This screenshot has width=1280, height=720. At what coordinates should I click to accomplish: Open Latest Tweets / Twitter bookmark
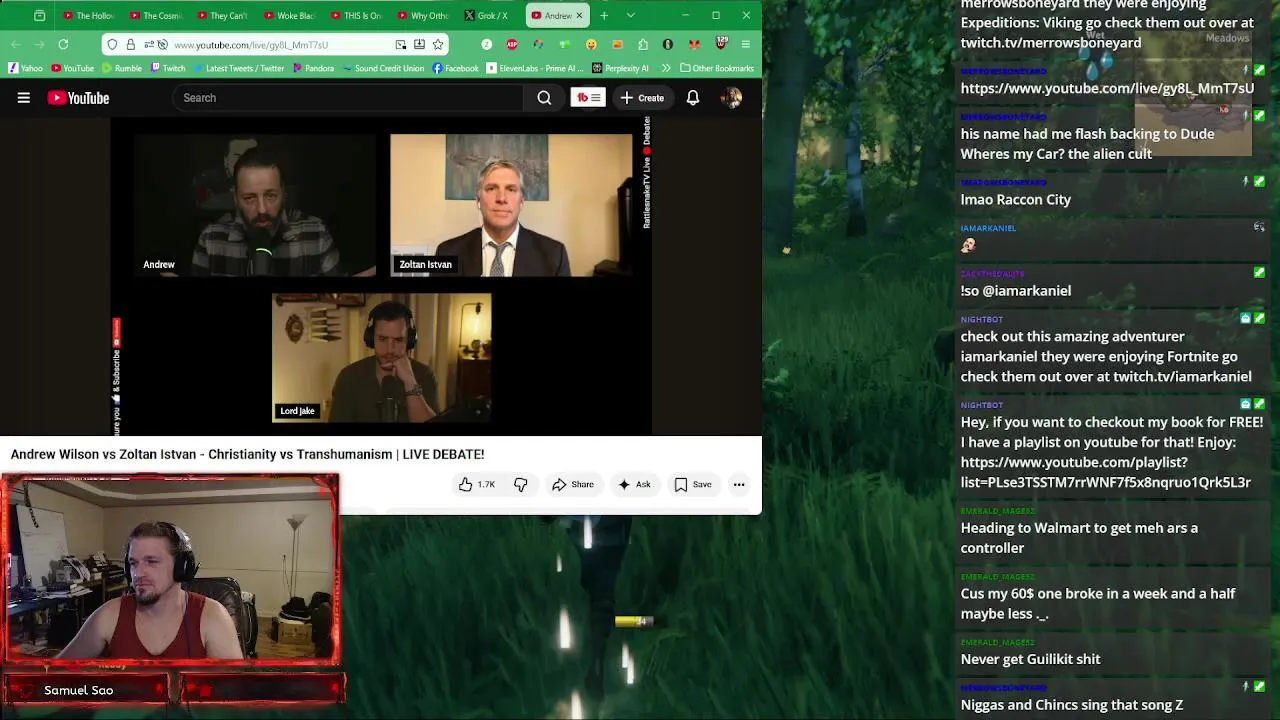click(x=239, y=68)
